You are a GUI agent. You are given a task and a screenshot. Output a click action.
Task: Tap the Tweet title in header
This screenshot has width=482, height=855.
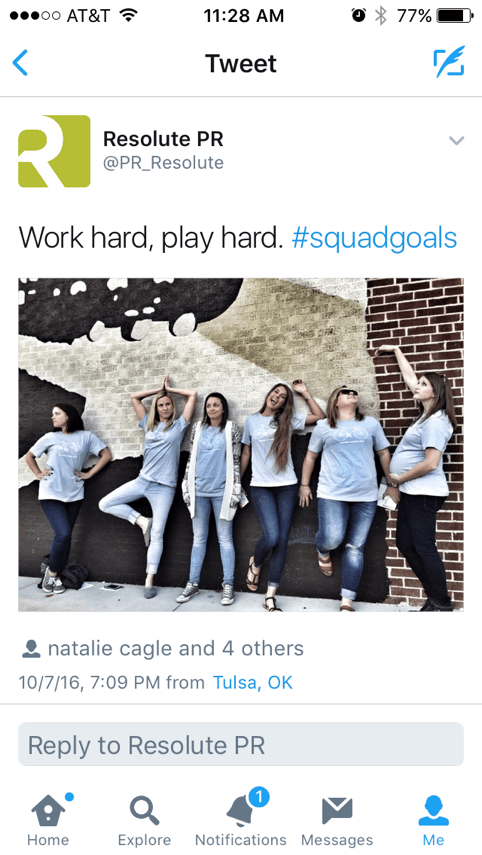(x=241, y=63)
